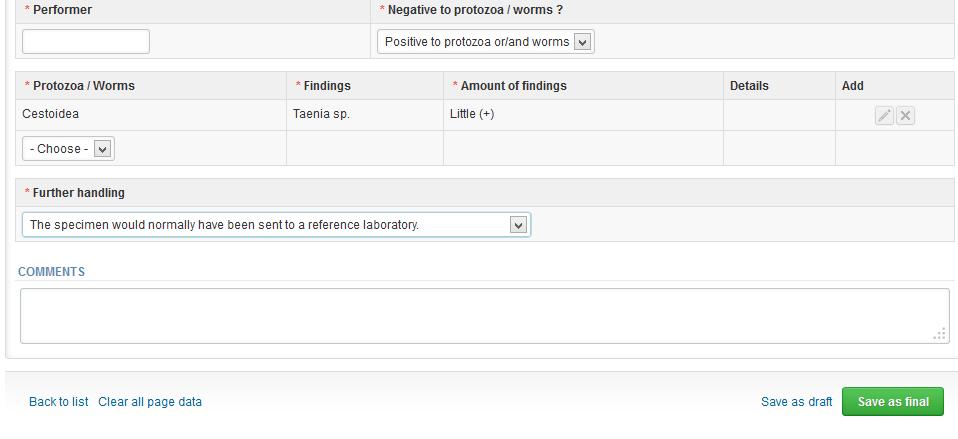Expand the '- Choose -' protozoa selector
958x439 pixels.
pos(68,149)
